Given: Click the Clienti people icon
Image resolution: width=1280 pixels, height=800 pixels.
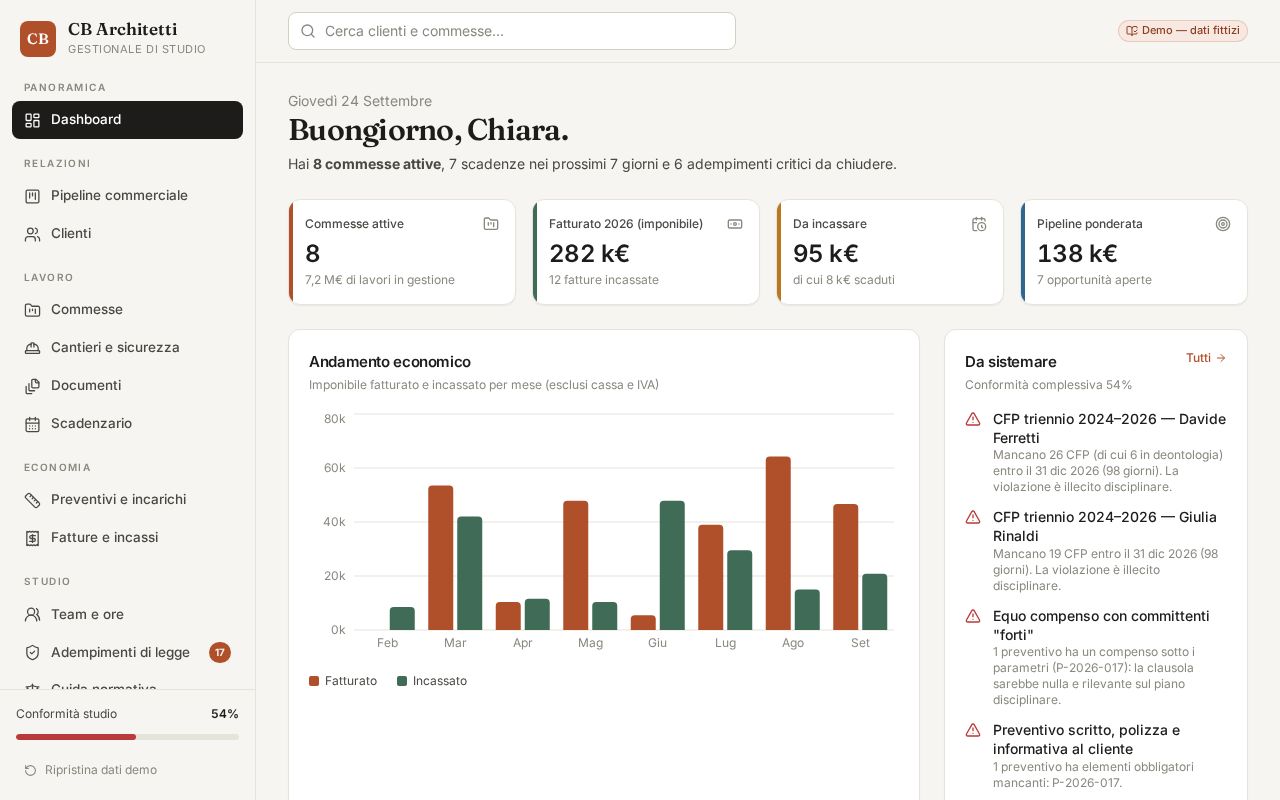Looking at the screenshot, I should pyautogui.click(x=32, y=234).
